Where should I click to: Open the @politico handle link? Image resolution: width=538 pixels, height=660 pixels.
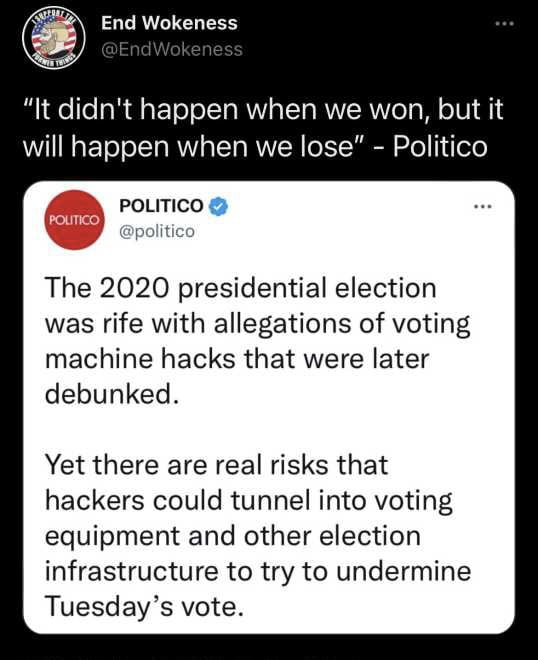click(x=157, y=231)
